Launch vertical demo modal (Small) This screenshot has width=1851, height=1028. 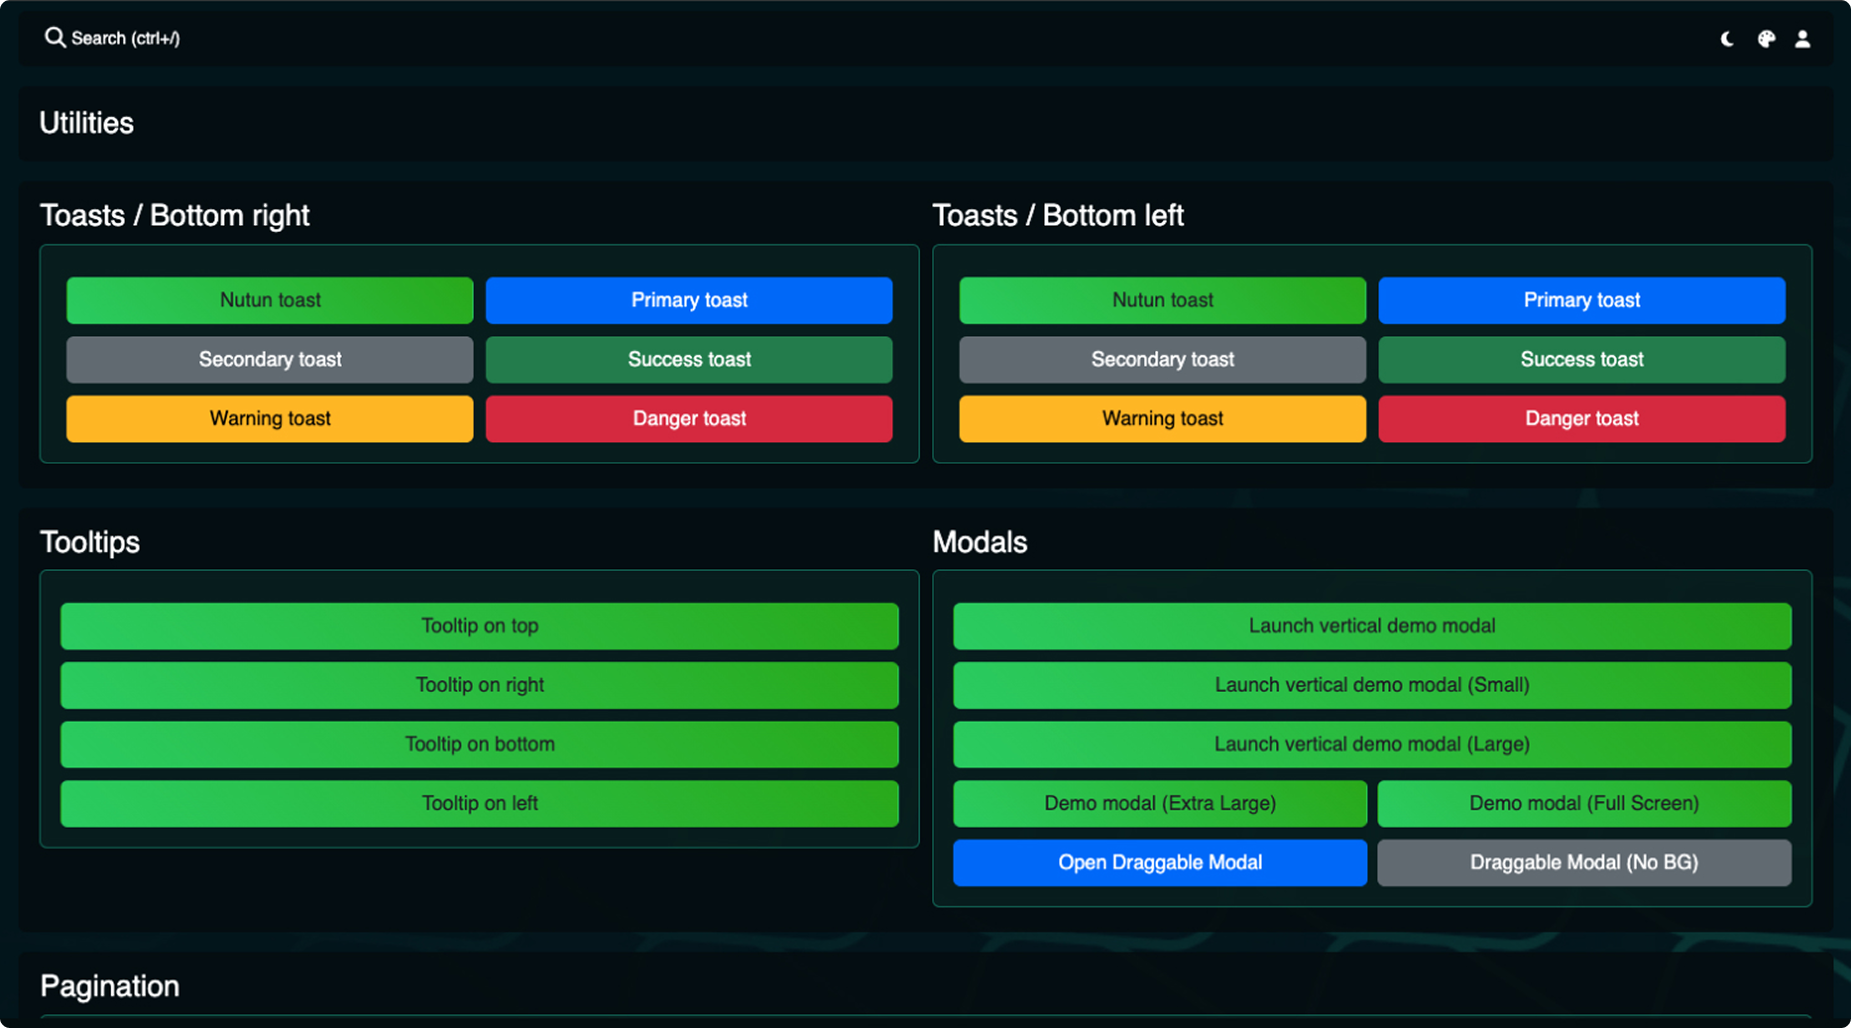[1372, 685]
